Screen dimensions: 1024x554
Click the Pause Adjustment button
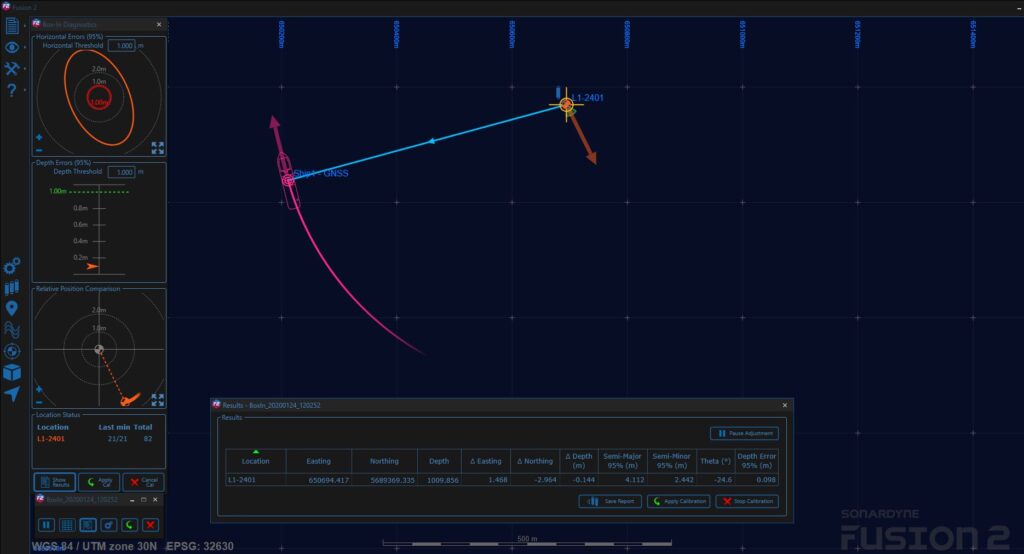(x=744, y=433)
